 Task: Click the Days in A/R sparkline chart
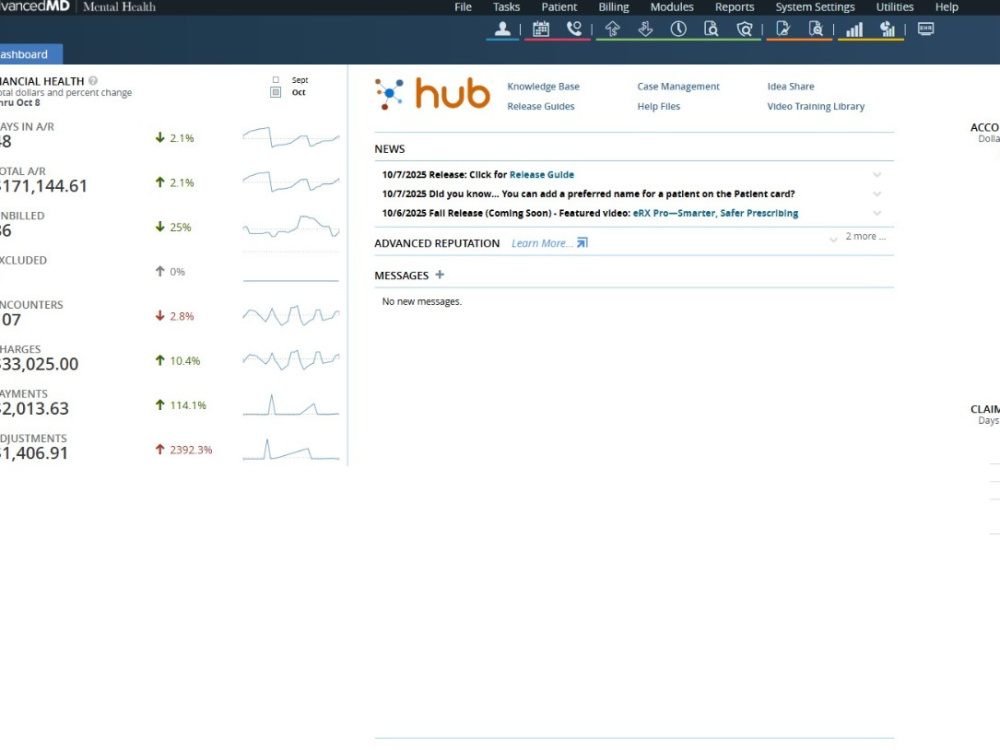[291, 138]
